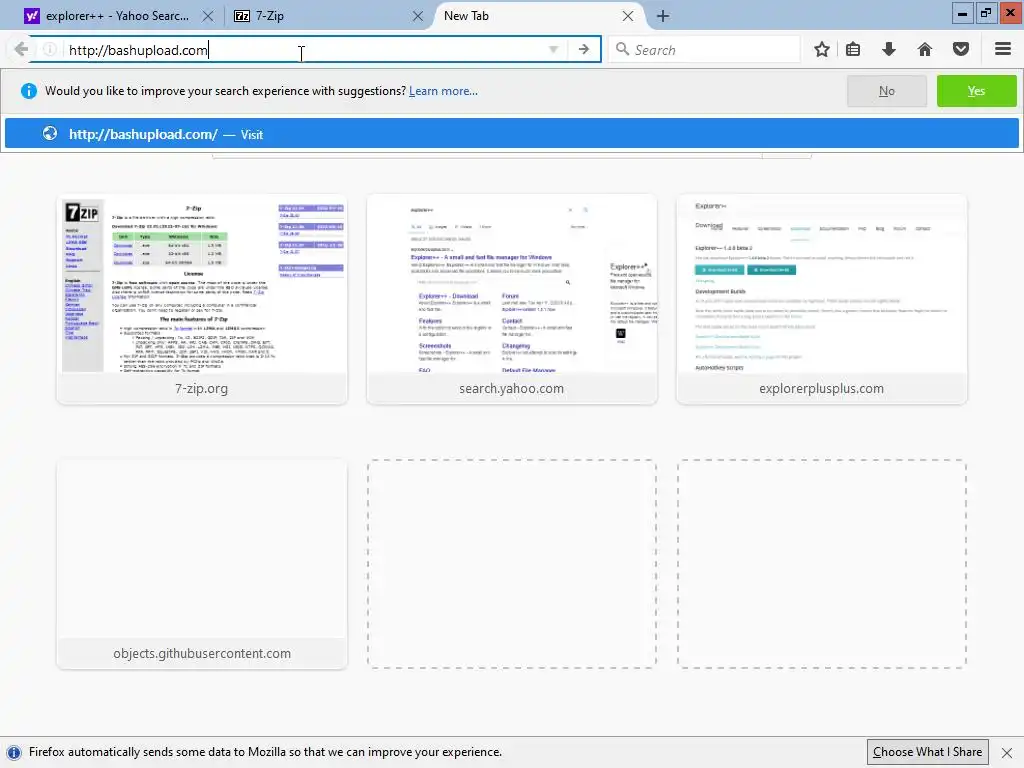Screen dimensions: 1024x768
Task: Close the 7-Zip tab
Action: [418, 16]
